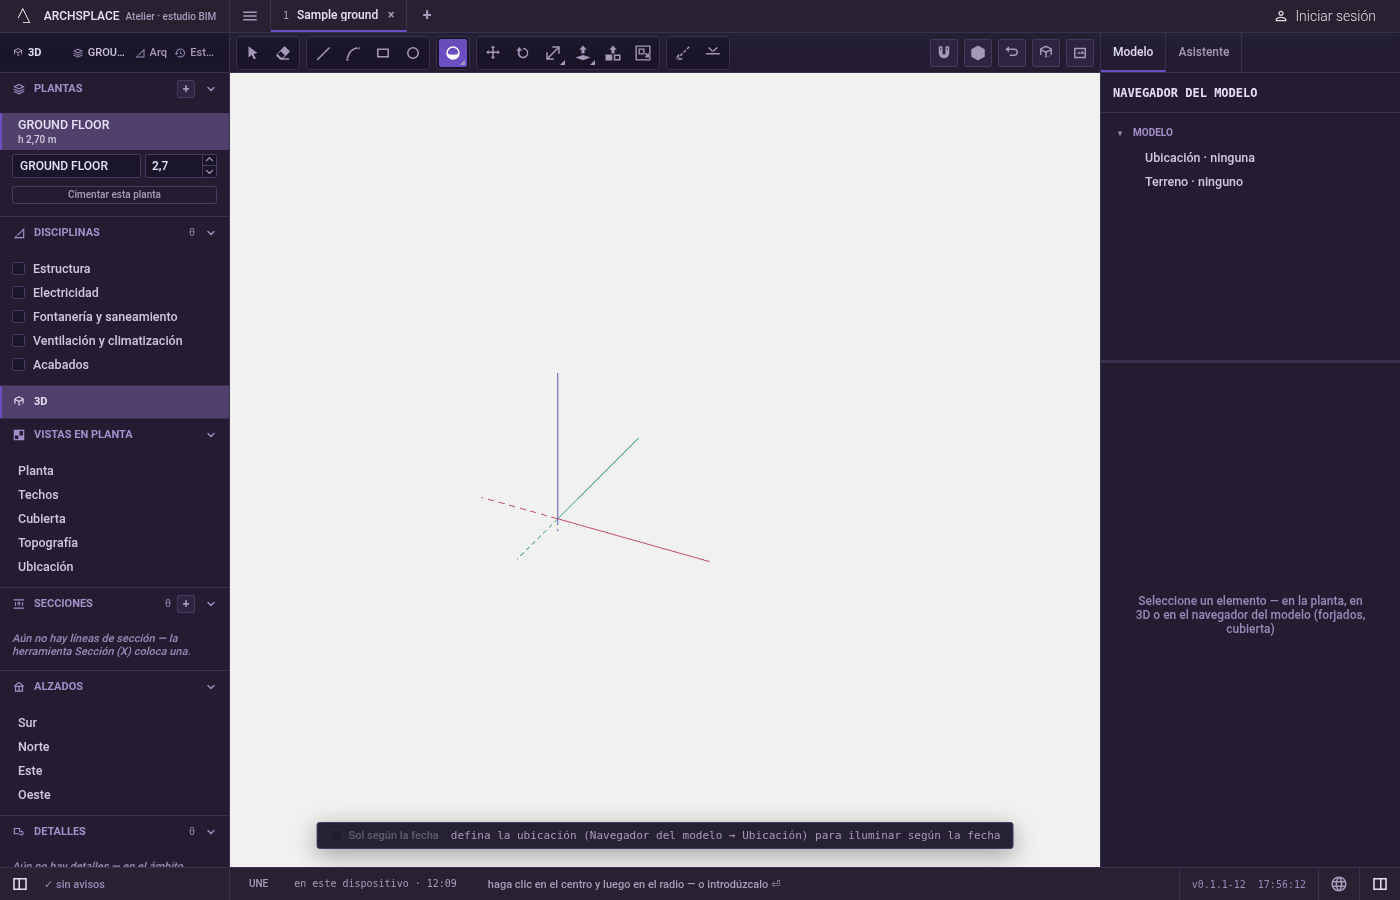This screenshot has height=900, width=1400.
Task: Activate the eraser tool
Action: click(283, 53)
